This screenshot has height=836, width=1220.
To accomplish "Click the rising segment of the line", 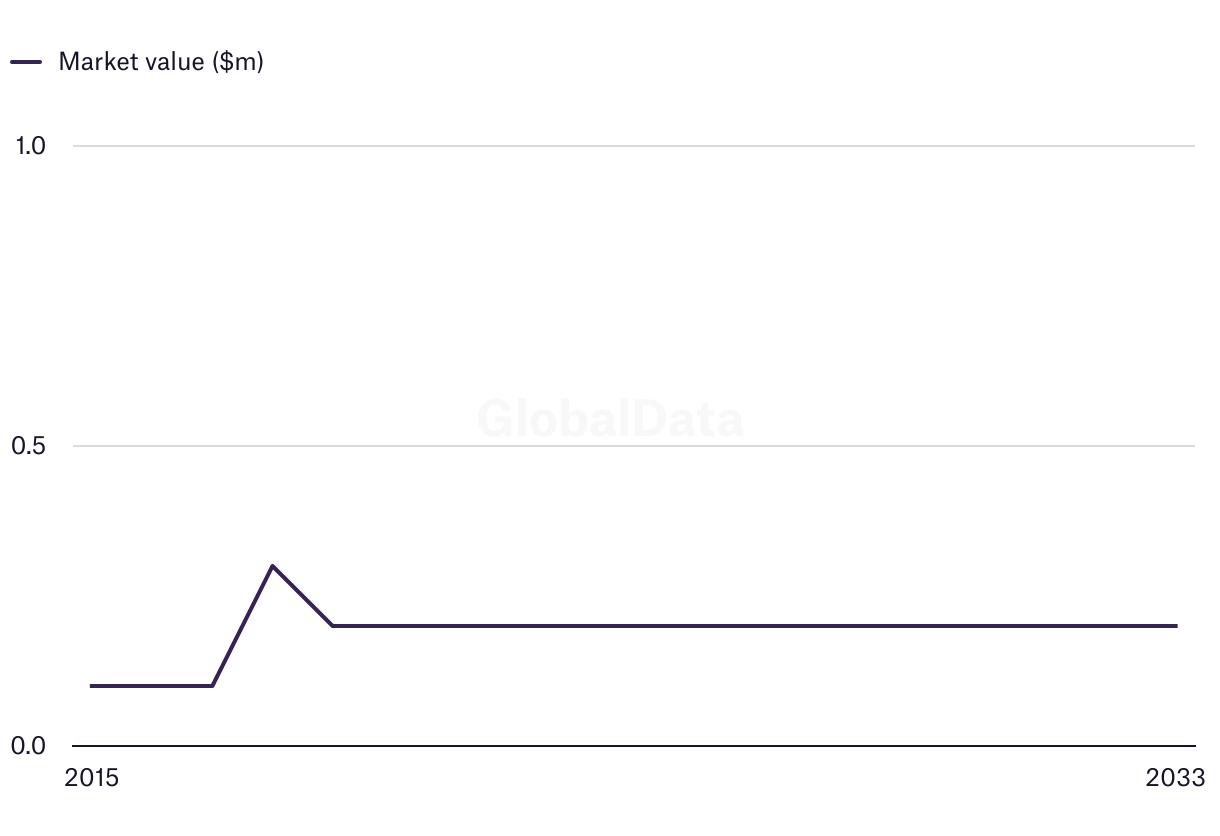I will point(242,626).
